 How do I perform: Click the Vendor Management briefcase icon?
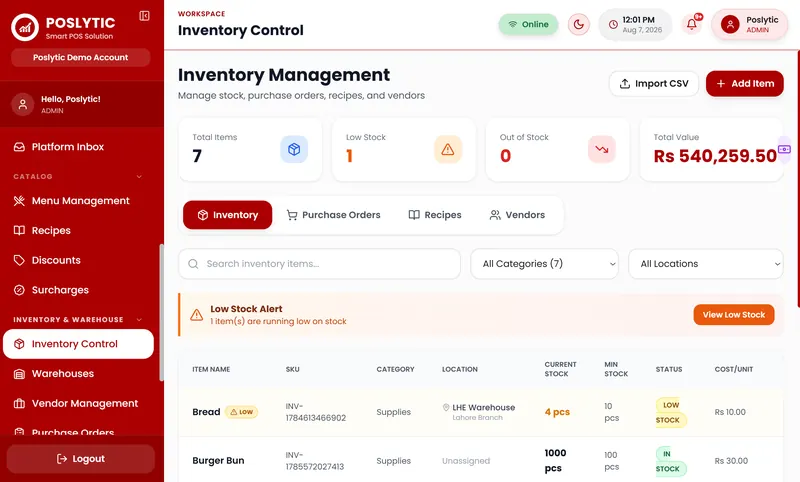19,403
